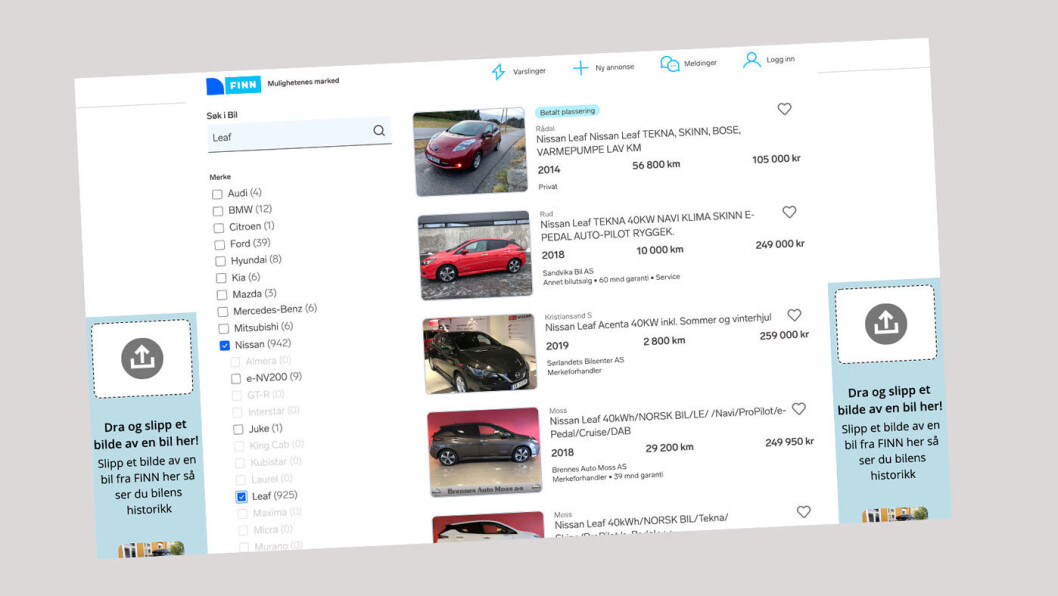Open the Leaf TEKNA 40KW NAVI KLIMA listing title
This screenshot has height=596, width=1058.
[x=648, y=225]
